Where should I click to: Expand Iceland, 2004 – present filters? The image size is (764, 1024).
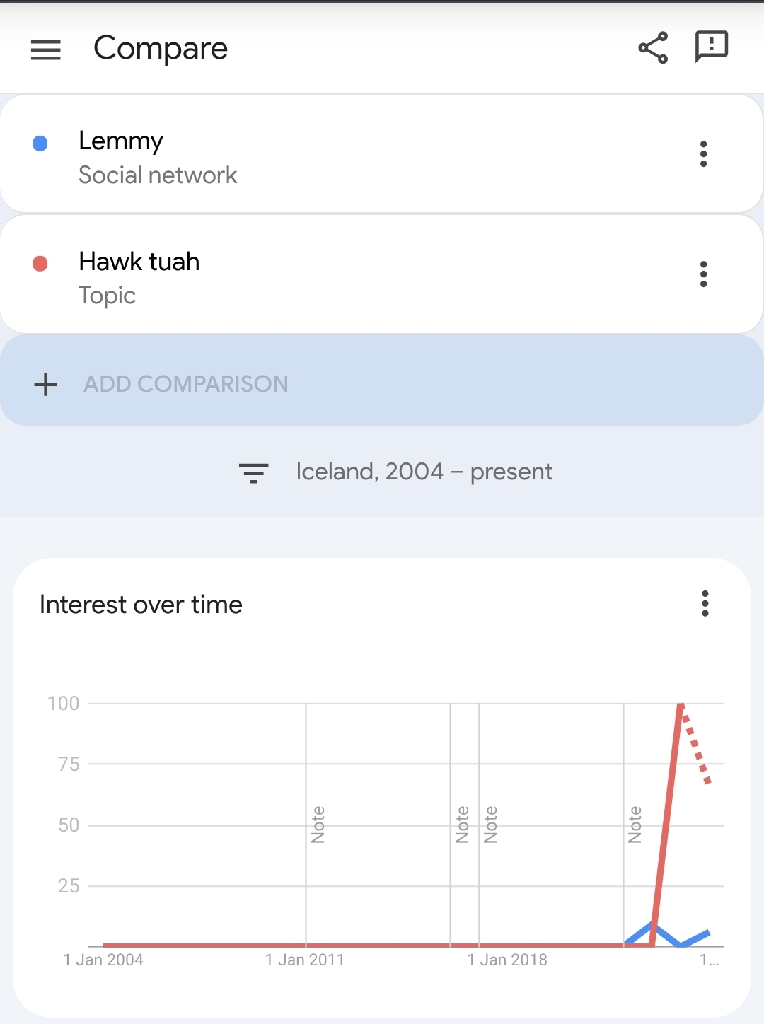click(424, 472)
